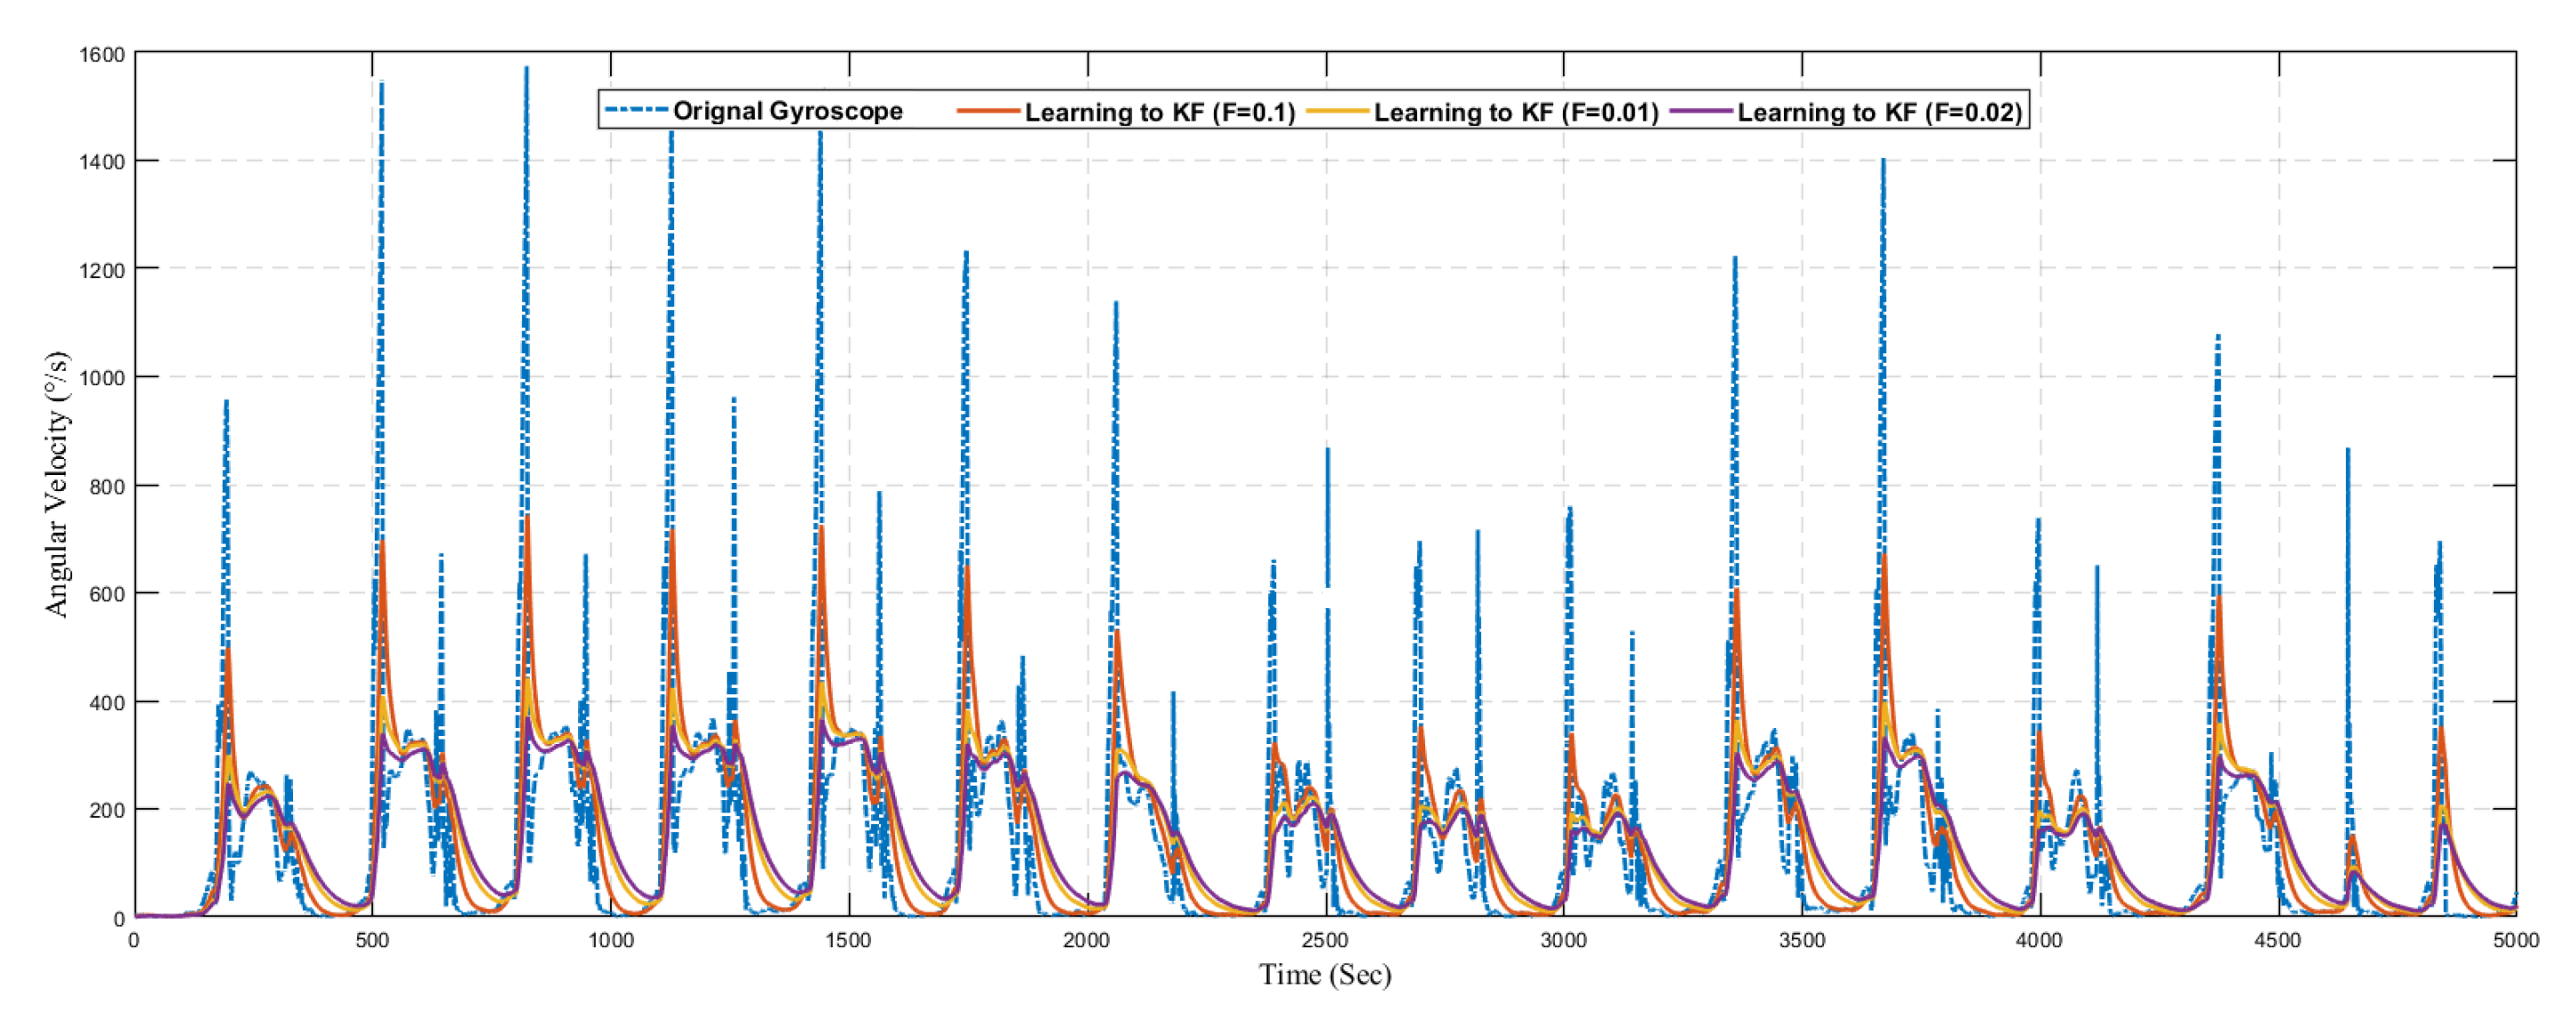Click the yellow legend line sample
Screen dimensions: 2576x1021
click(x=1337, y=111)
